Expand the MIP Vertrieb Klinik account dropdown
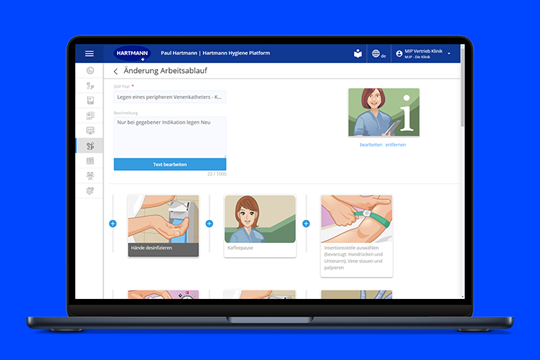Viewport: 540px width, 360px height. click(423, 54)
